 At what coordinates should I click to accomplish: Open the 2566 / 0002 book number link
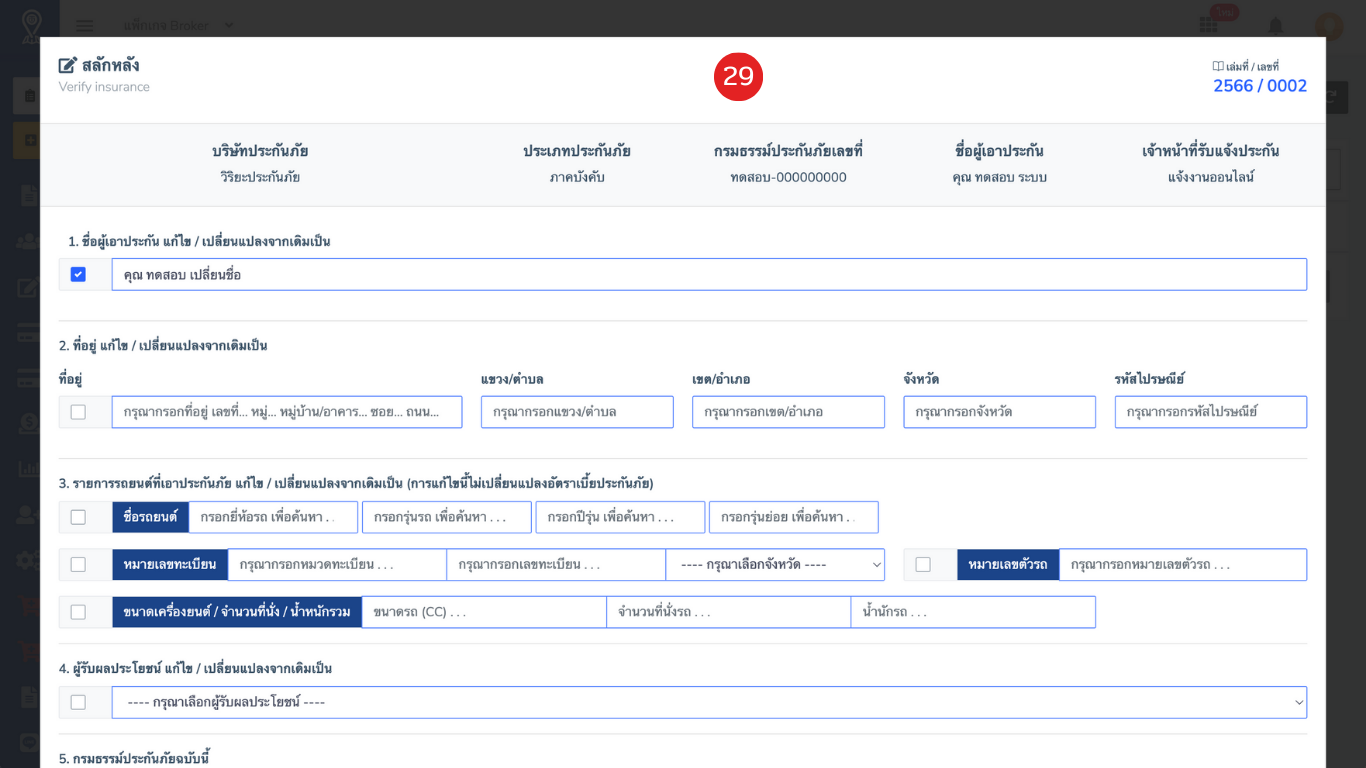1260,86
